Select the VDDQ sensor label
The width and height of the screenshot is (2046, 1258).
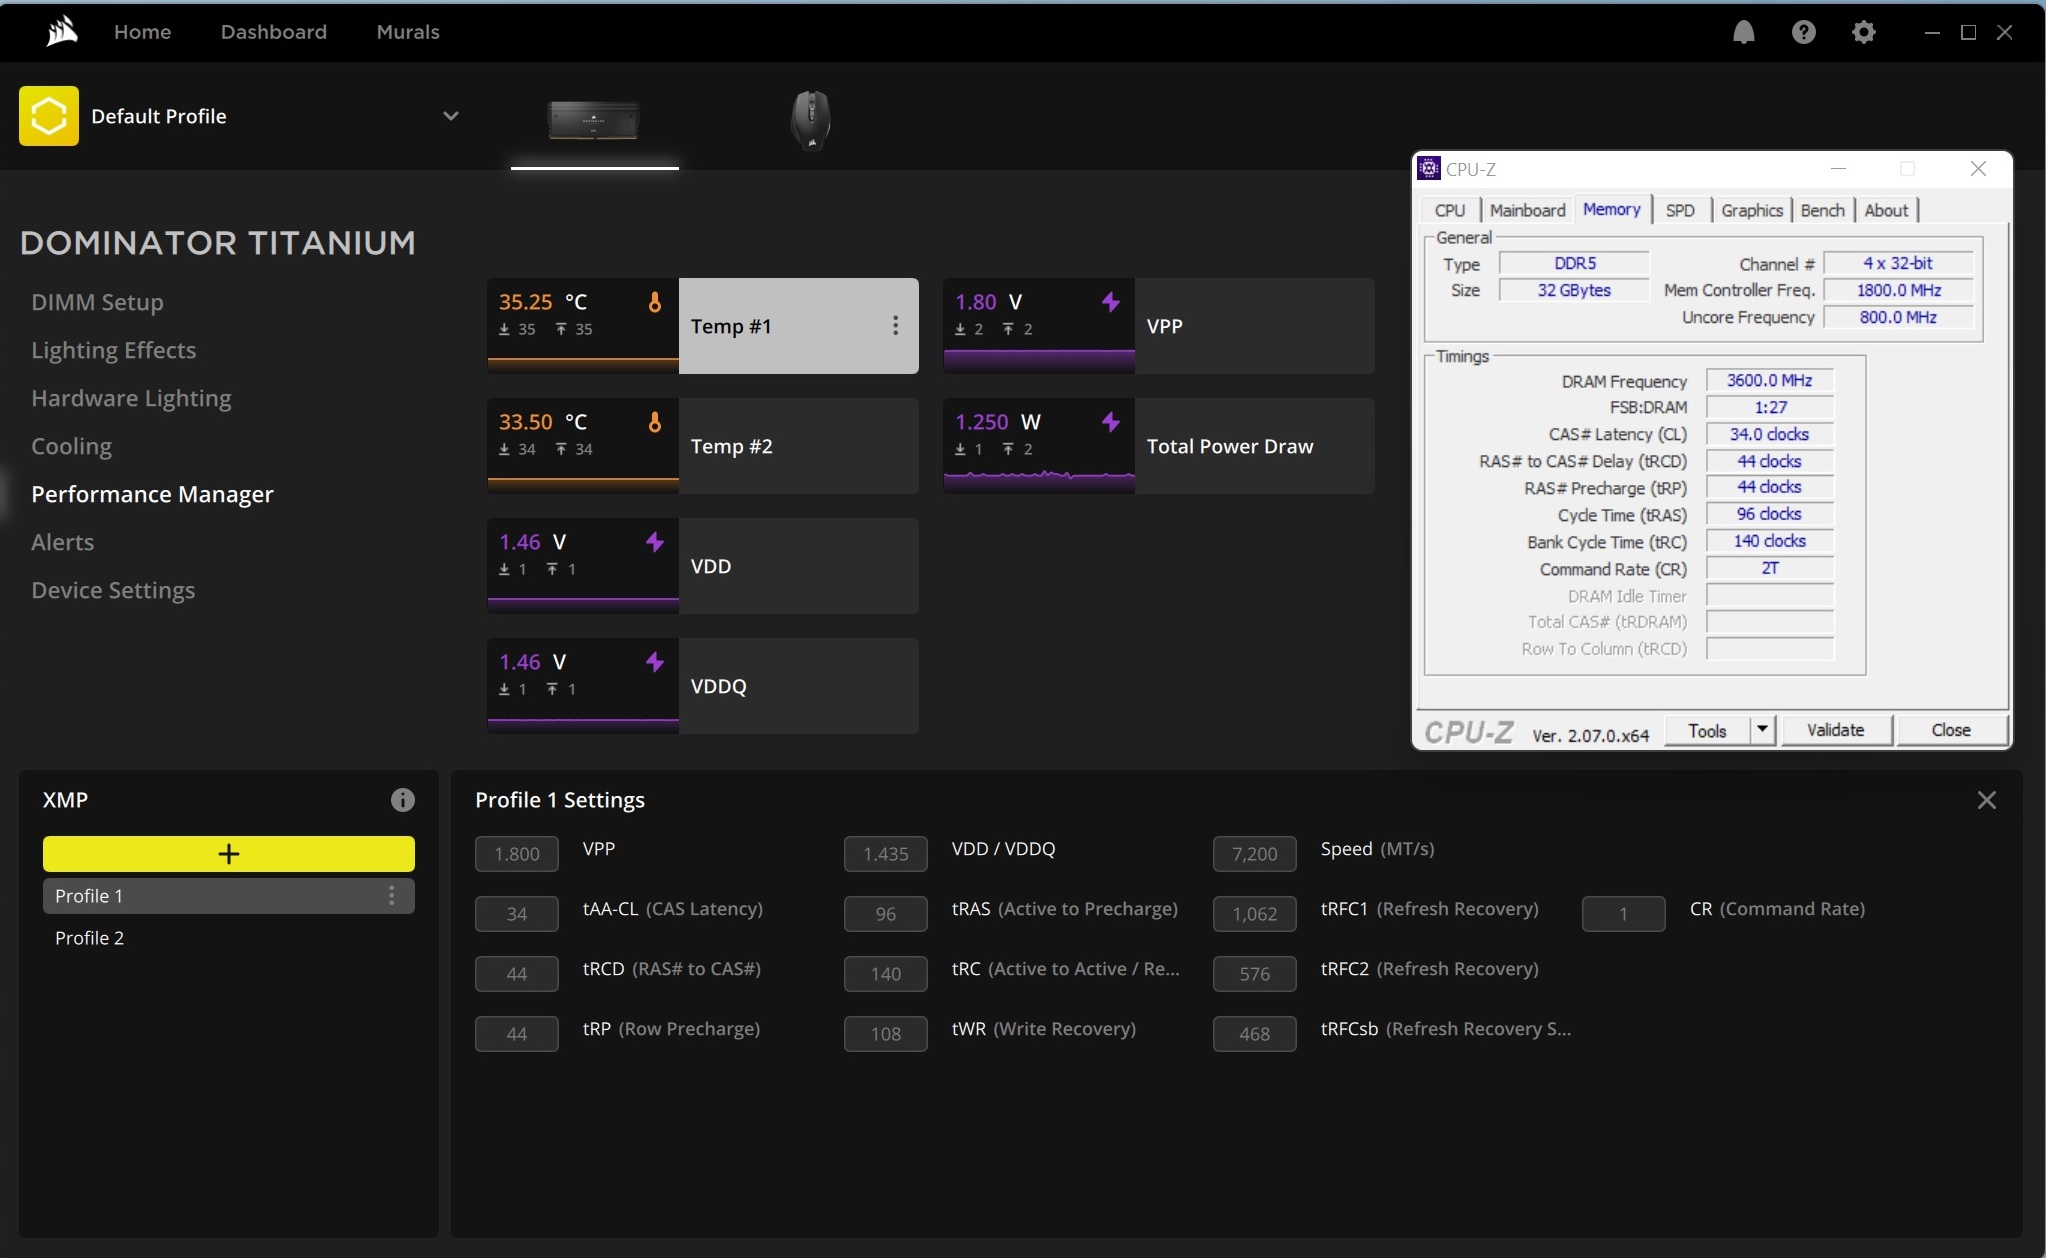(719, 686)
